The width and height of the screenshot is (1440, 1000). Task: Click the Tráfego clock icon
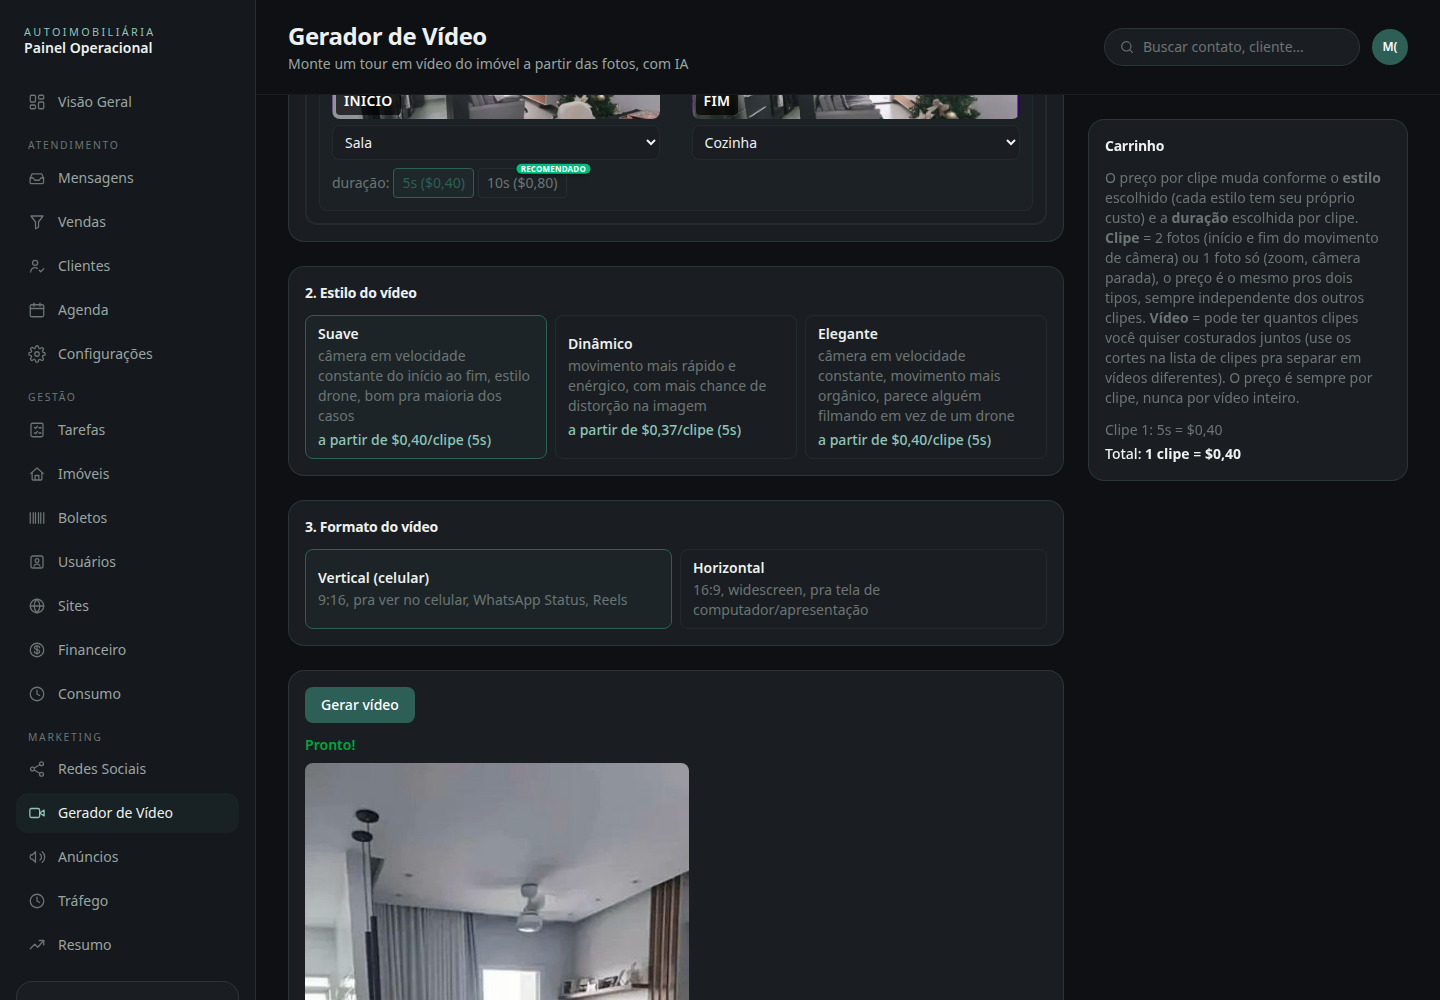(37, 901)
